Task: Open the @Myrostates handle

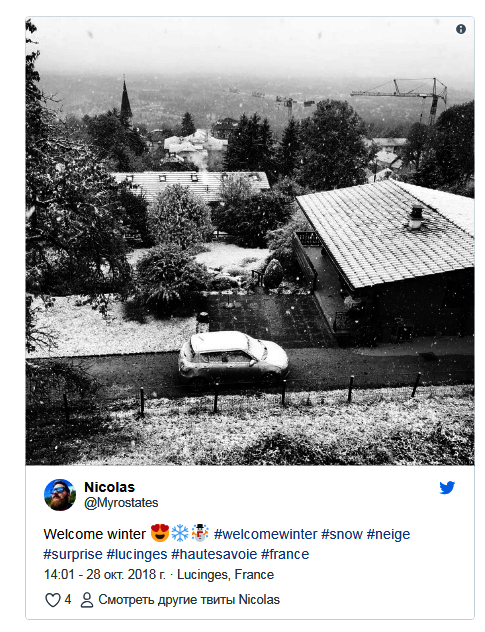Action: 121,503
